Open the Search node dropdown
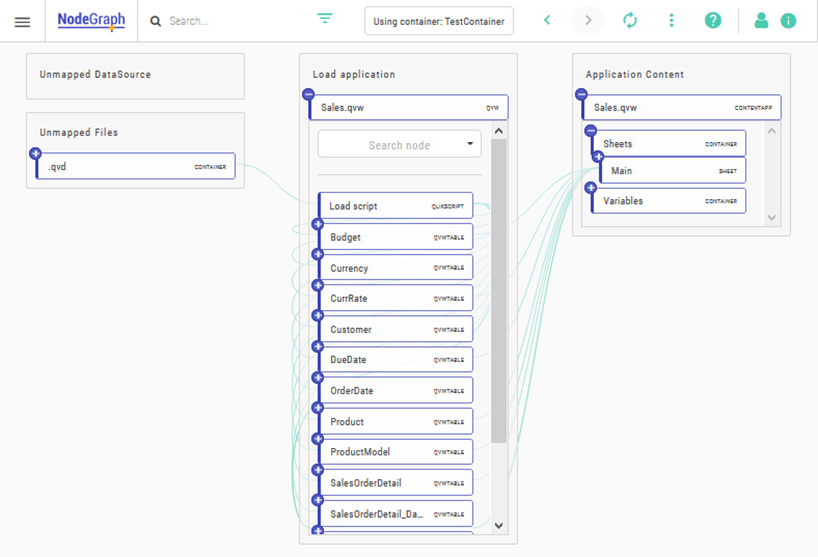 click(x=399, y=144)
